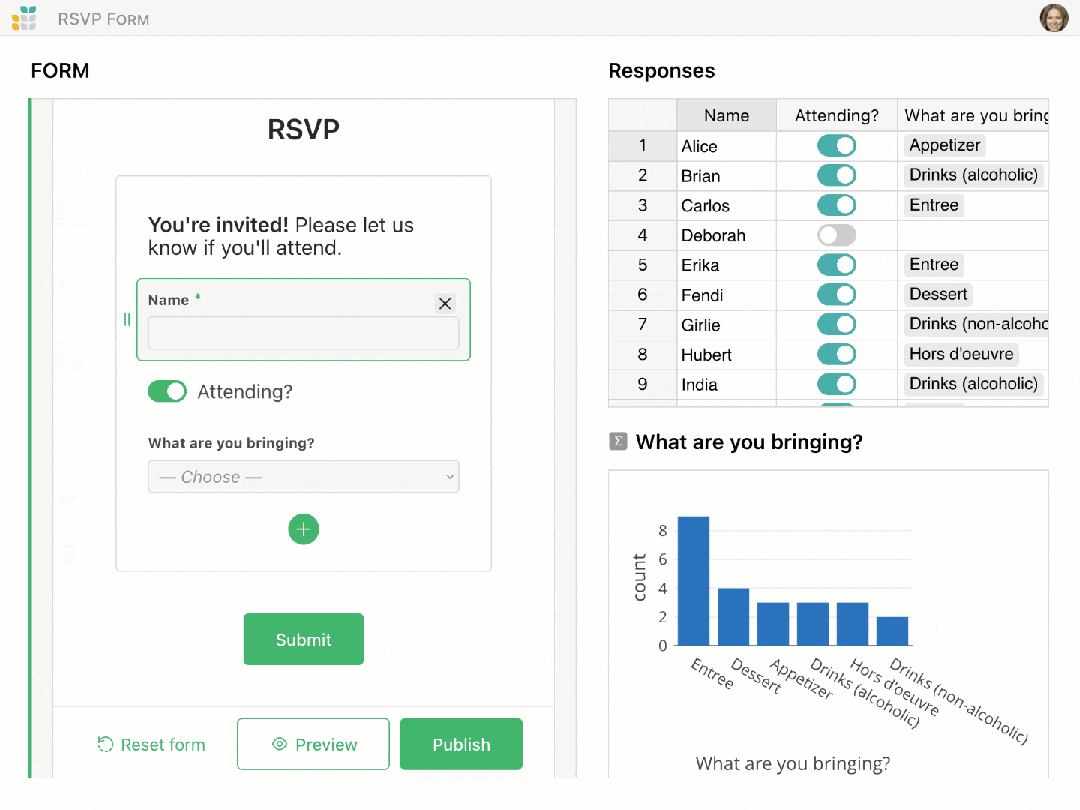
Task: Toggle Brian's attending switch
Action: (x=836, y=176)
